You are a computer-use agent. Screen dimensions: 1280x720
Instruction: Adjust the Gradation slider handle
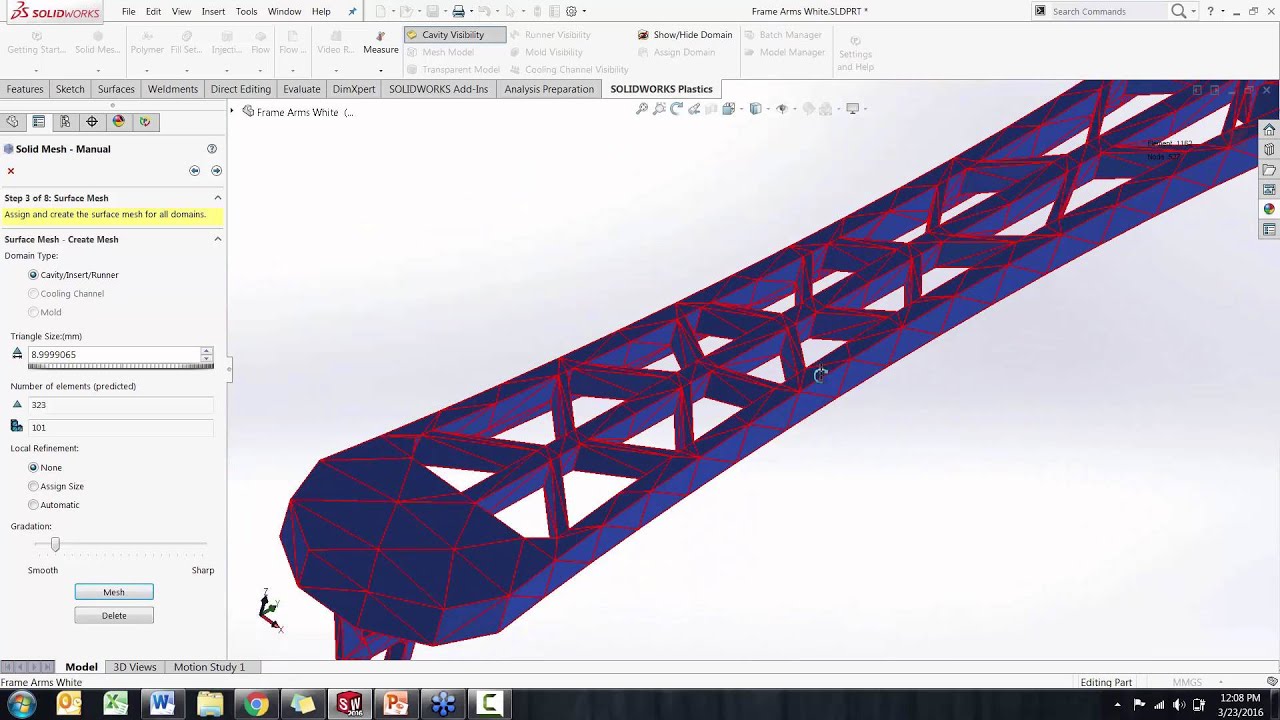(x=55, y=544)
